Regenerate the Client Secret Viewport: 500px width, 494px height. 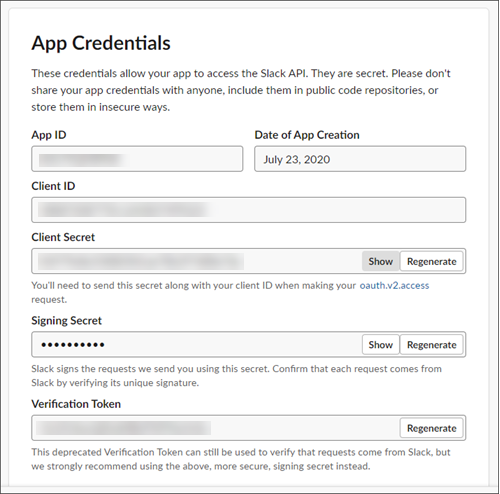pos(431,261)
